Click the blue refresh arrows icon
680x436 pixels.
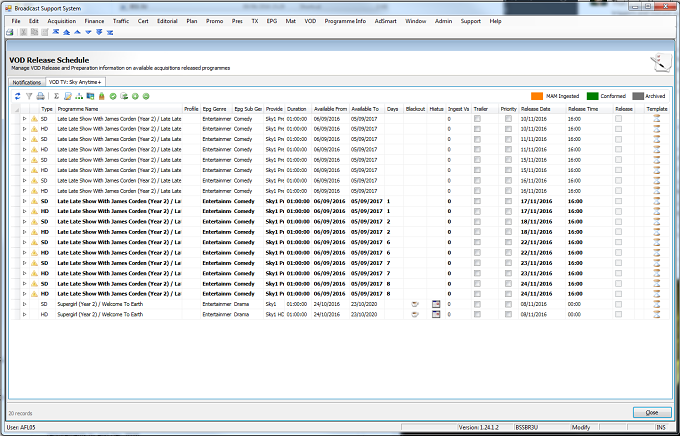point(18,96)
